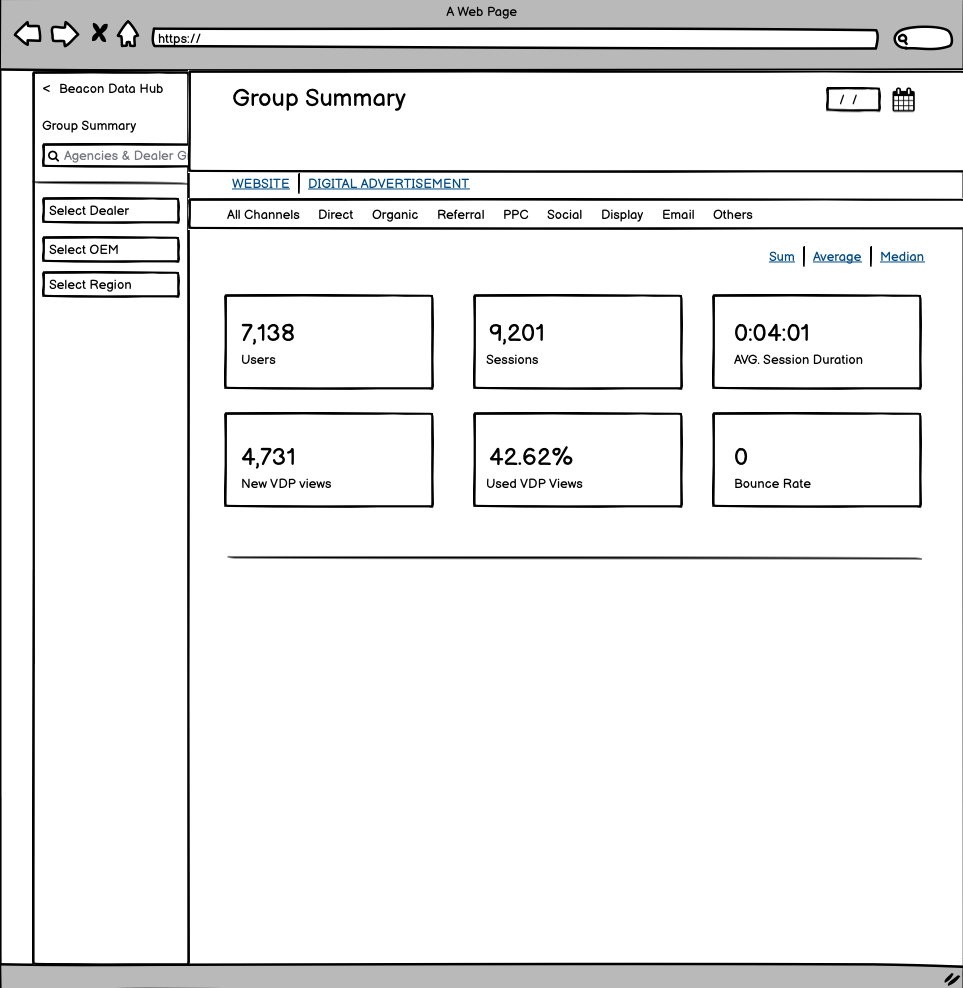Select the PPC channel
Viewport: 963px width, 988px height.
point(516,215)
